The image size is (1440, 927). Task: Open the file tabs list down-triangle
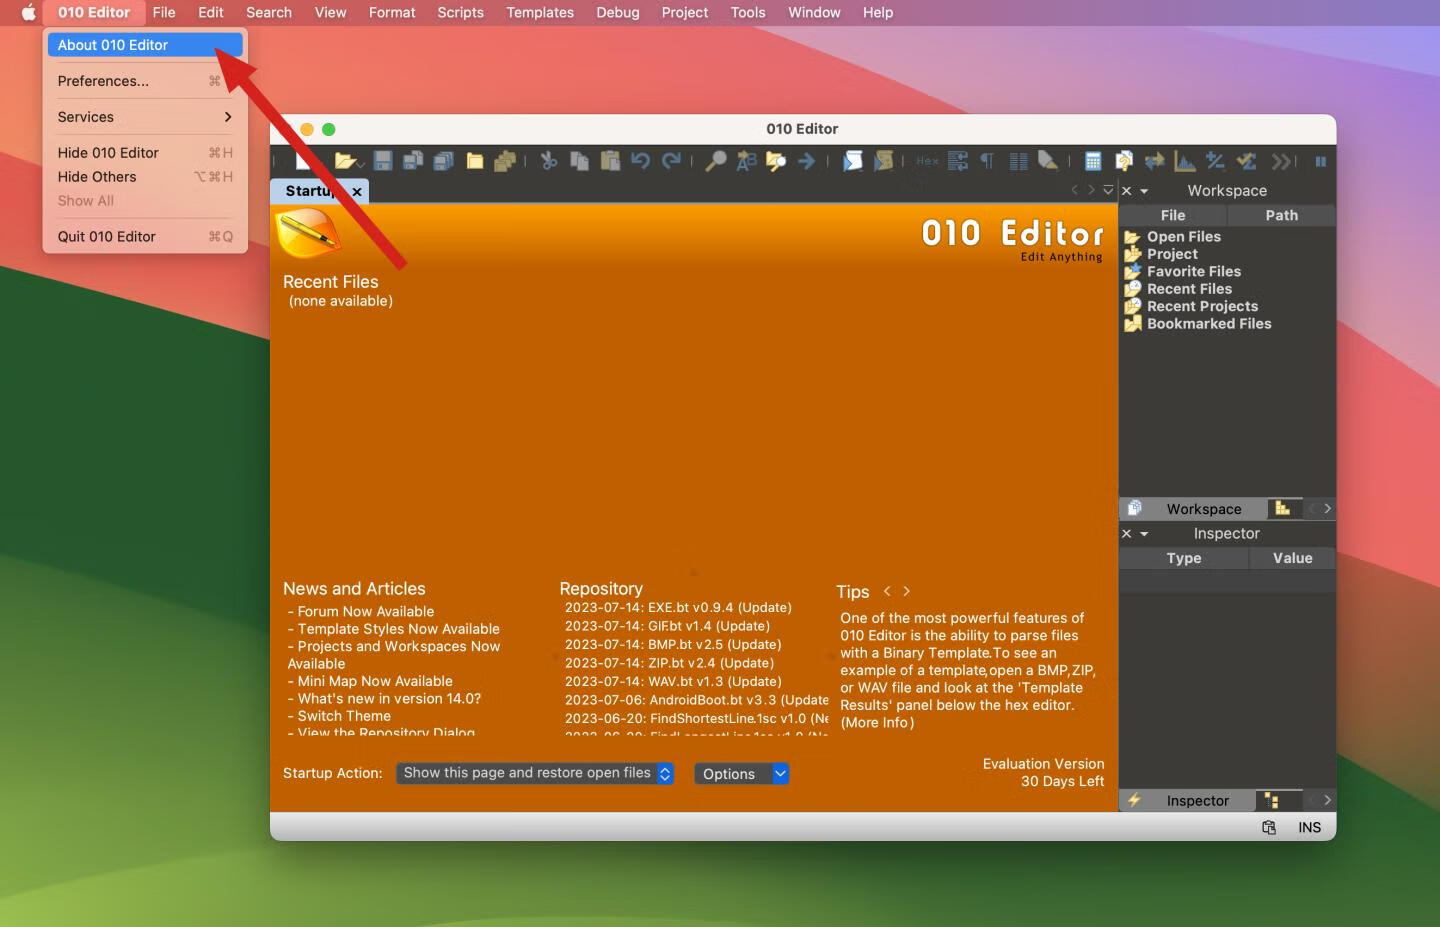tap(1108, 190)
